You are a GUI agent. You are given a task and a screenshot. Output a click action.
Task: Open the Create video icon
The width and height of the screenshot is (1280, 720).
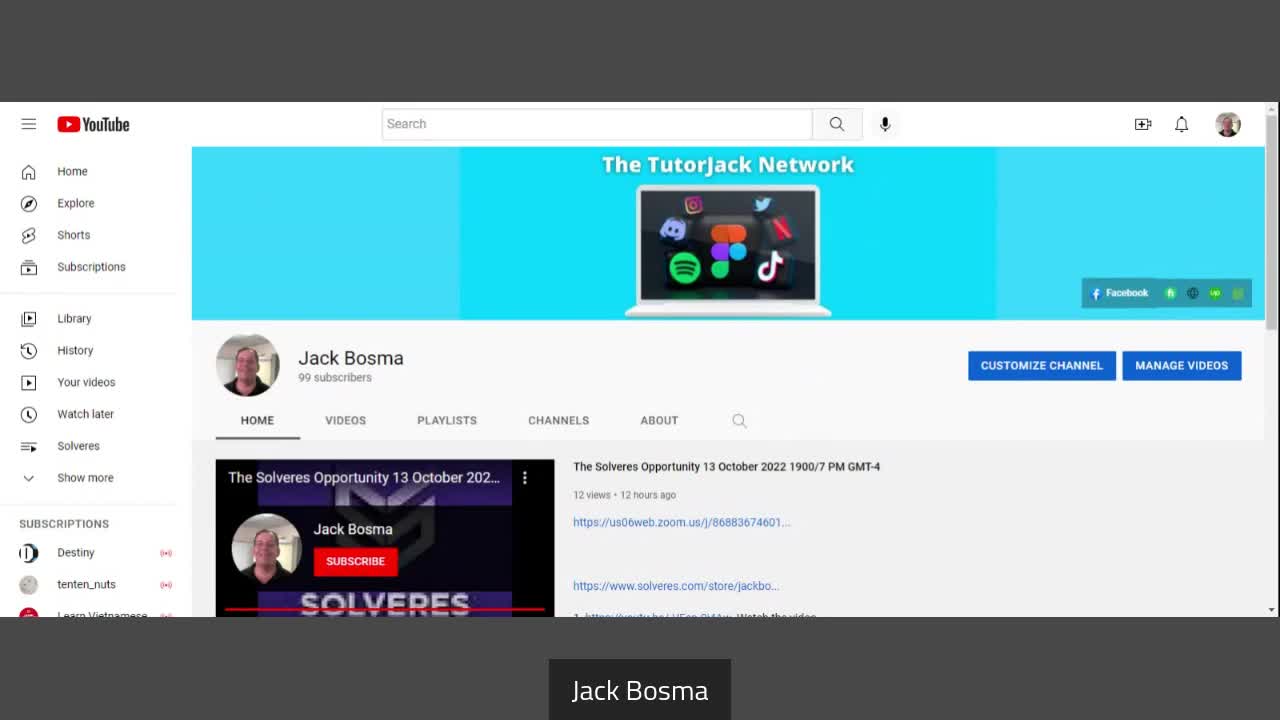tap(1143, 124)
